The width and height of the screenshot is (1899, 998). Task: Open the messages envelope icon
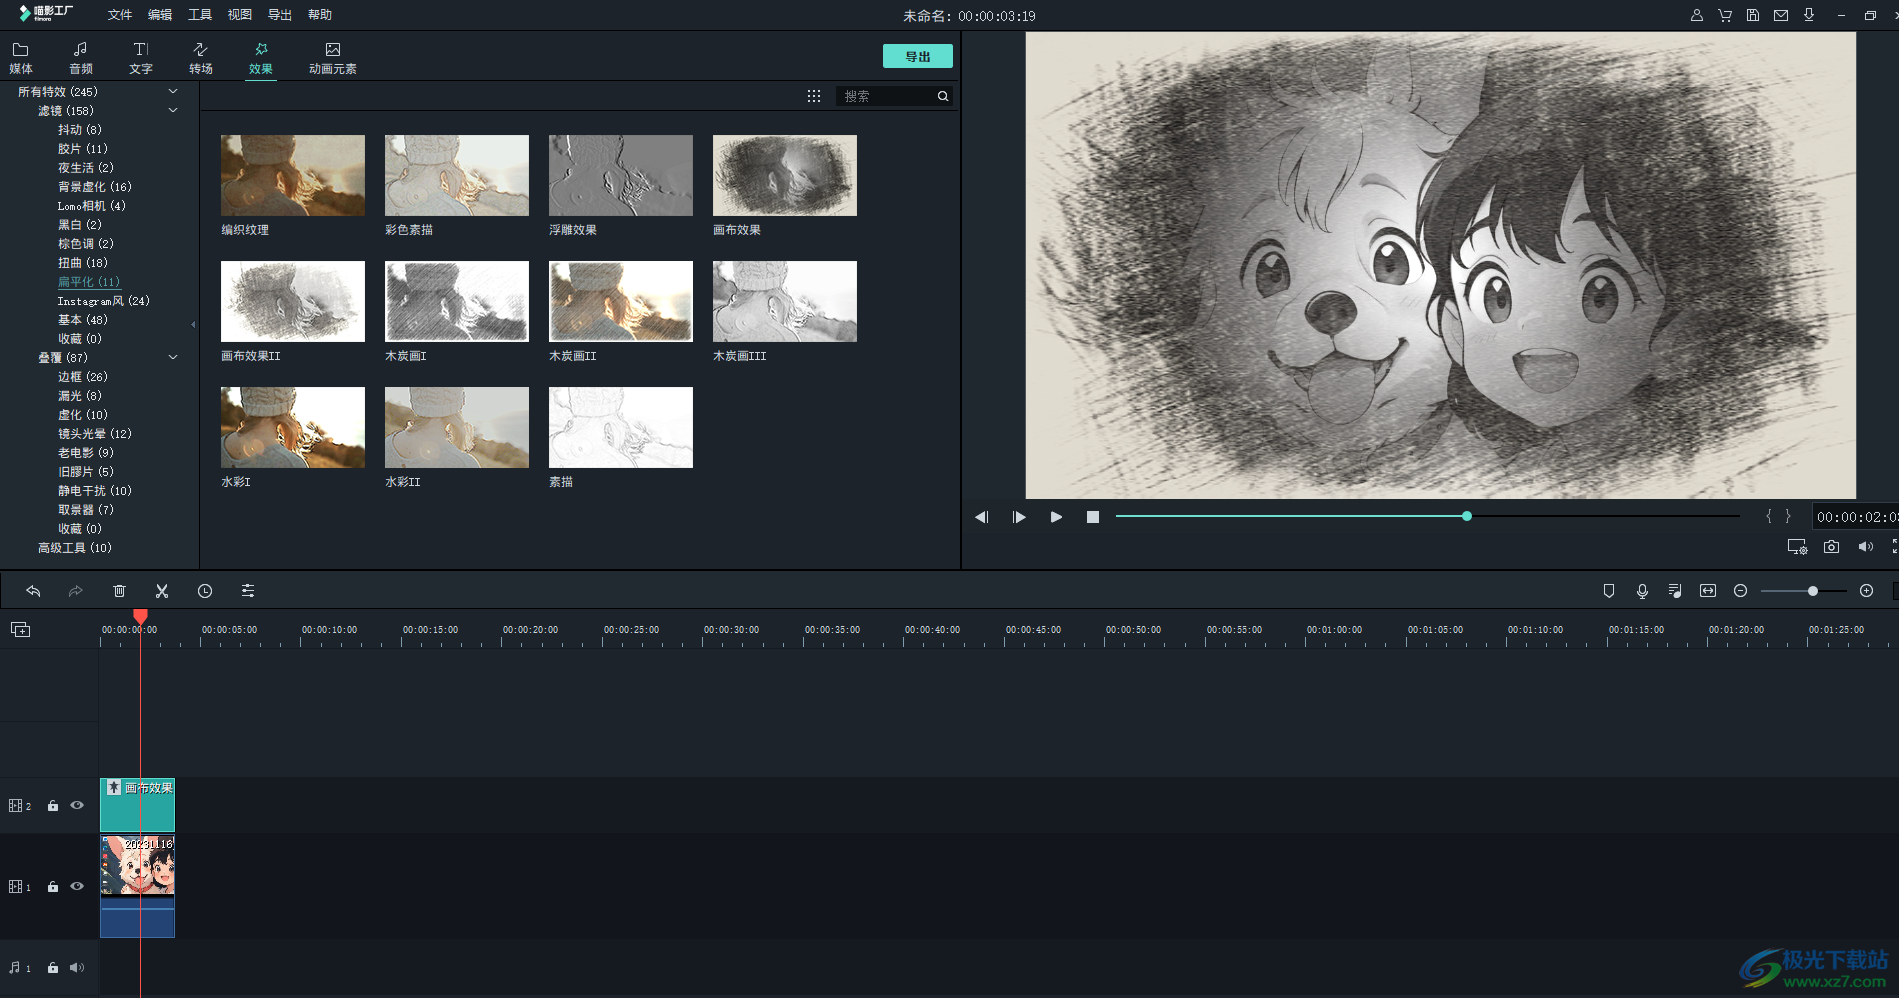click(1781, 15)
